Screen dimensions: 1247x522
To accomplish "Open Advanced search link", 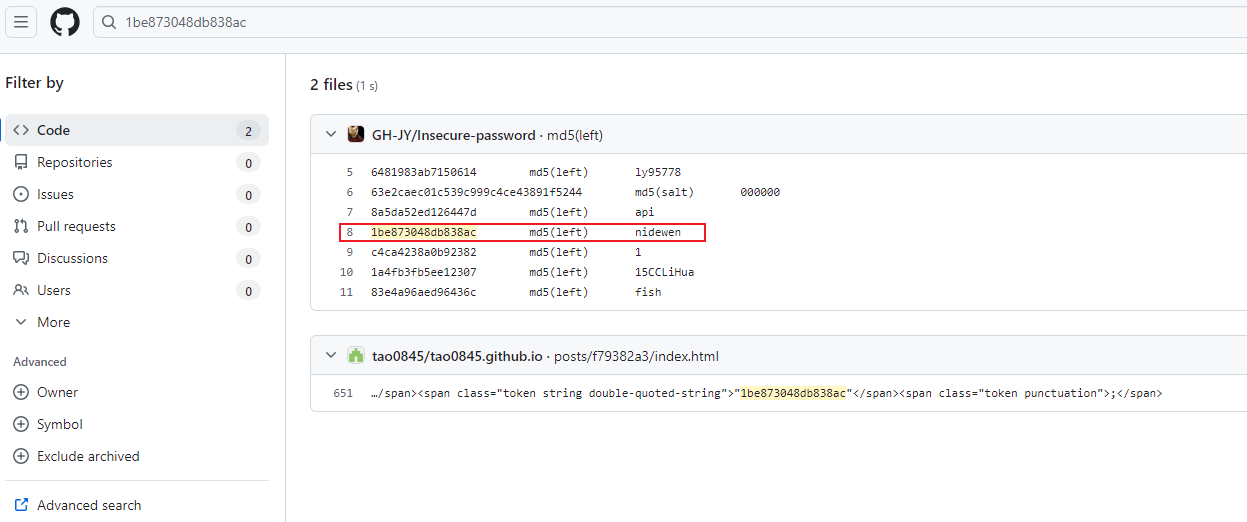I will point(89,505).
